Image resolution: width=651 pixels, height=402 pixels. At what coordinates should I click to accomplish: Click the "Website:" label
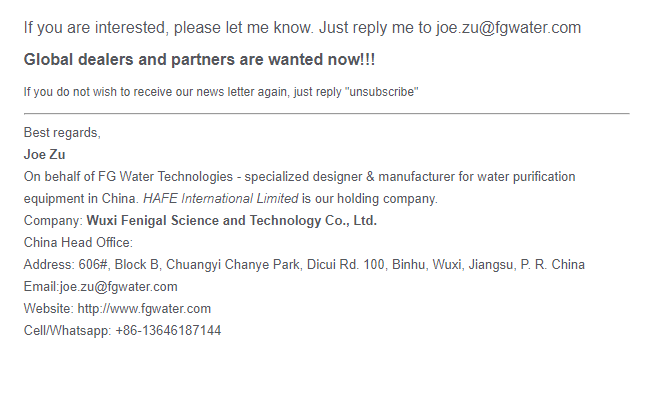49,309
